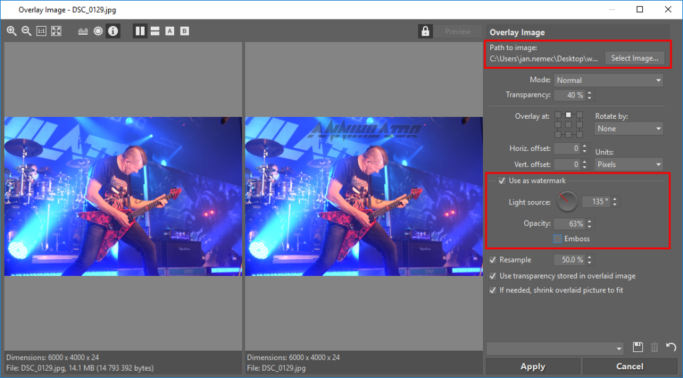Increase Resample percentage with the up arrow
This screenshot has width=683, height=378.
(x=590, y=257)
